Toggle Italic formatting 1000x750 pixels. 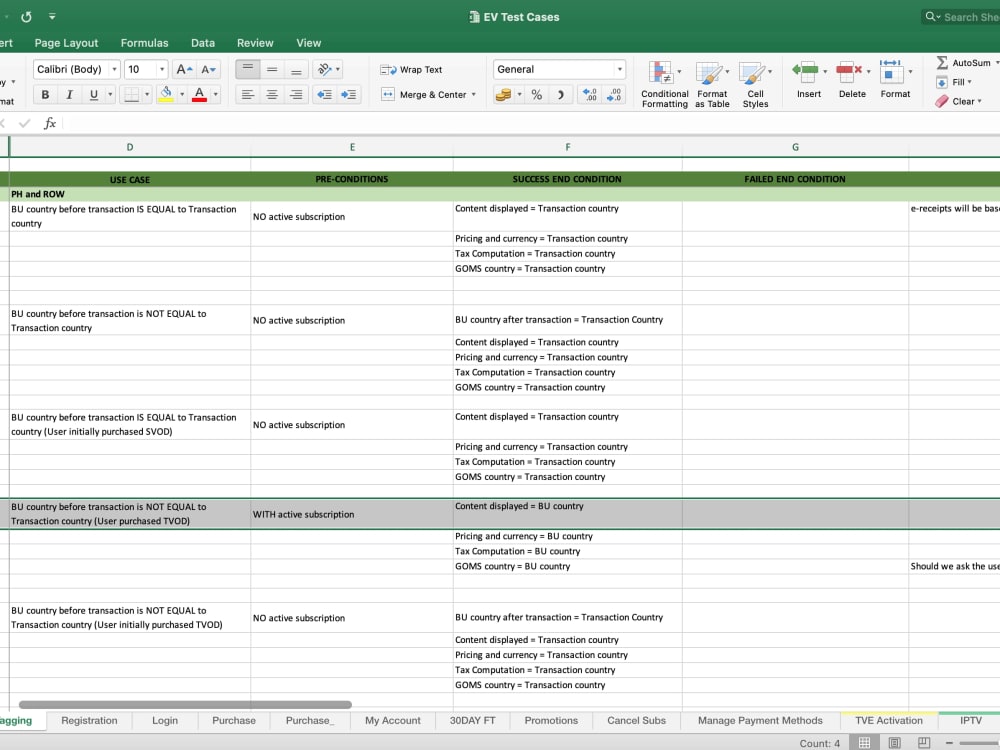[x=69, y=94]
